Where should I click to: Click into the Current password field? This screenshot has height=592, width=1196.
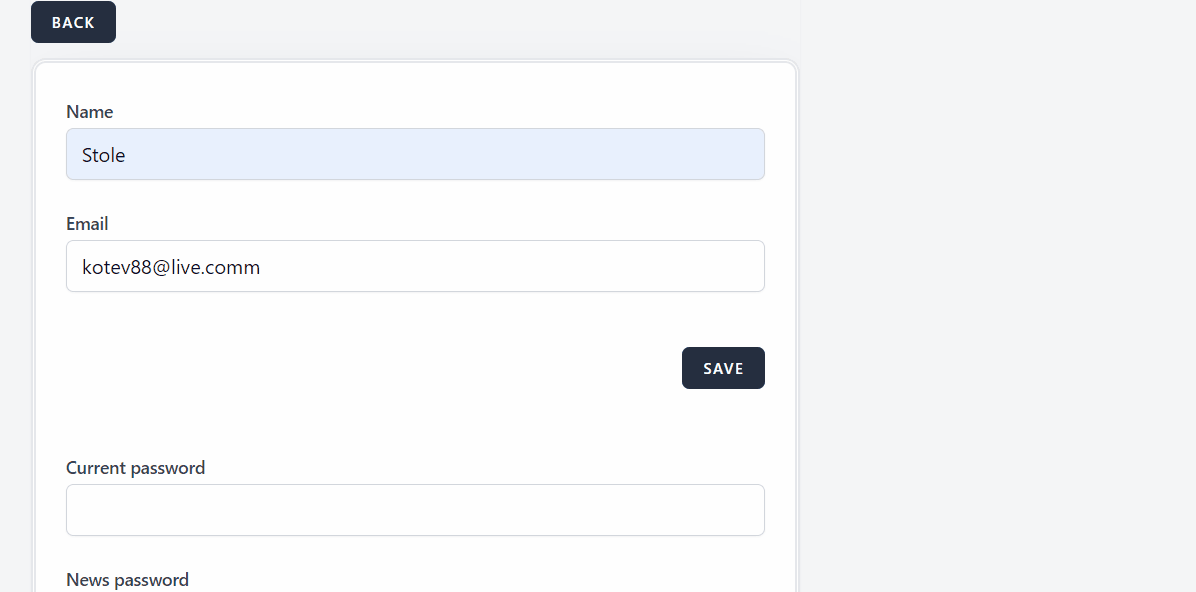pyautogui.click(x=415, y=510)
